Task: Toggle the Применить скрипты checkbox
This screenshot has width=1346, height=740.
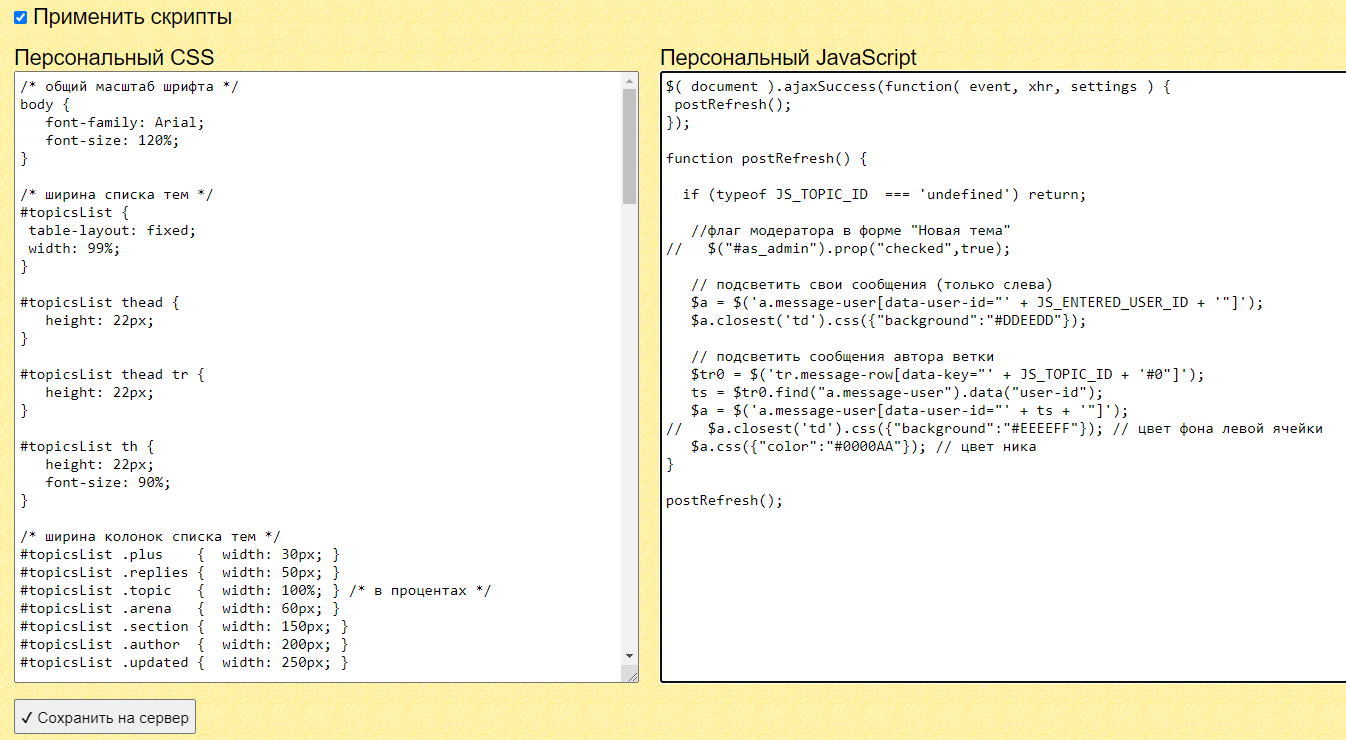Action: coord(20,18)
